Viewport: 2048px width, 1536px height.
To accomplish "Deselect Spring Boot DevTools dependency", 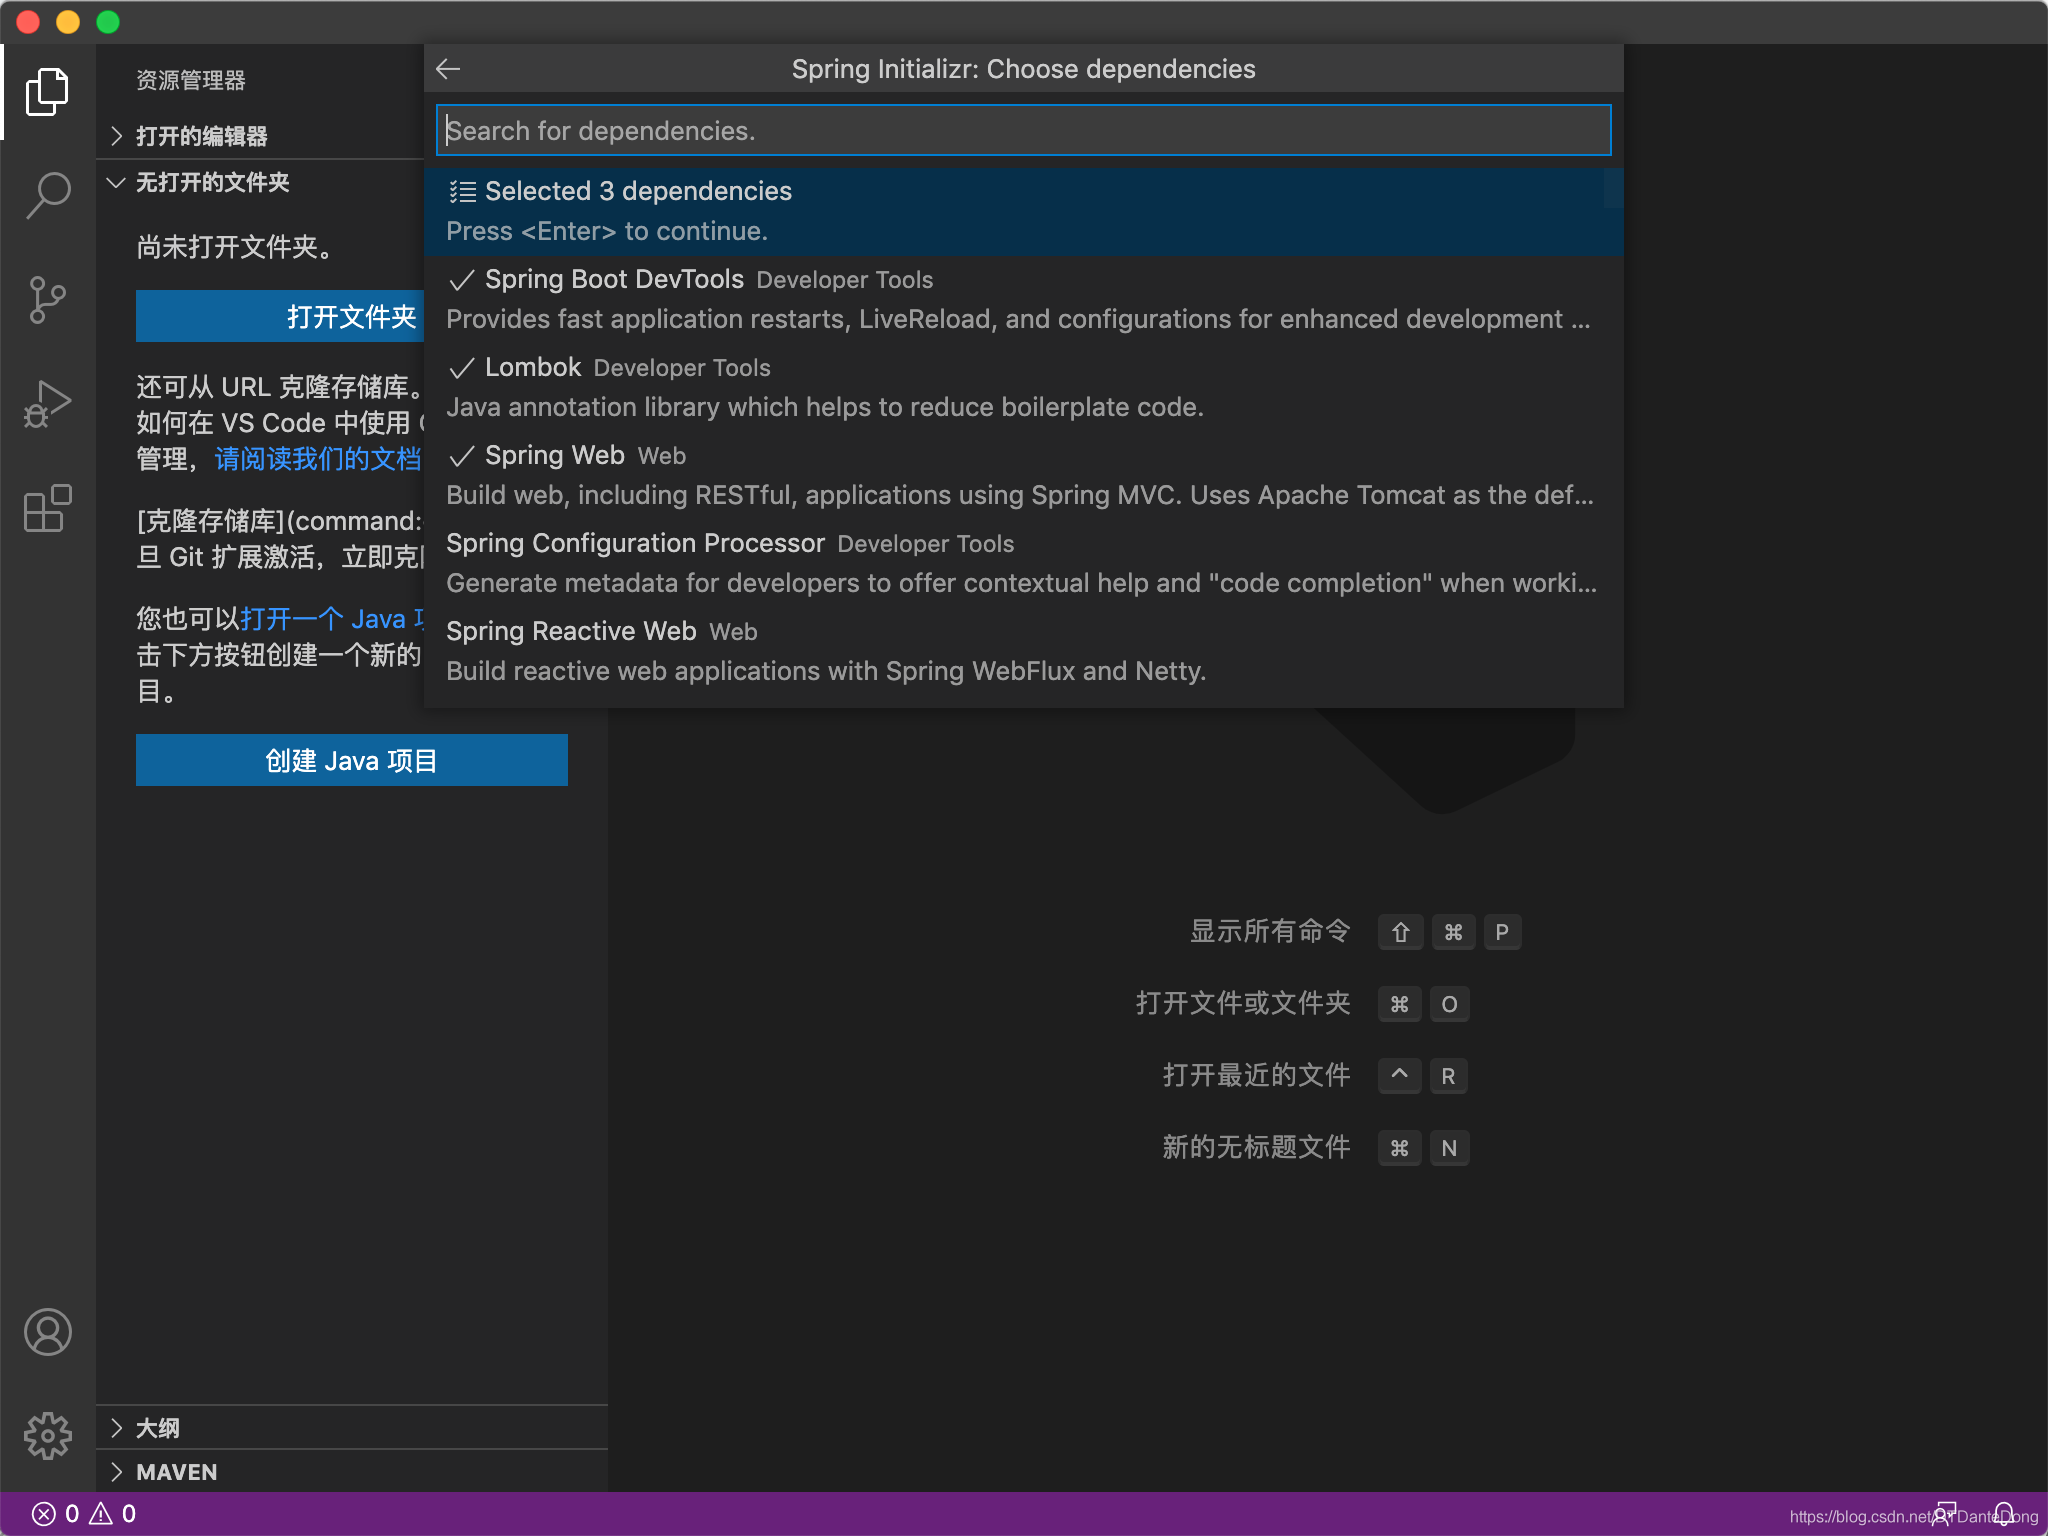I will click(x=1023, y=299).
